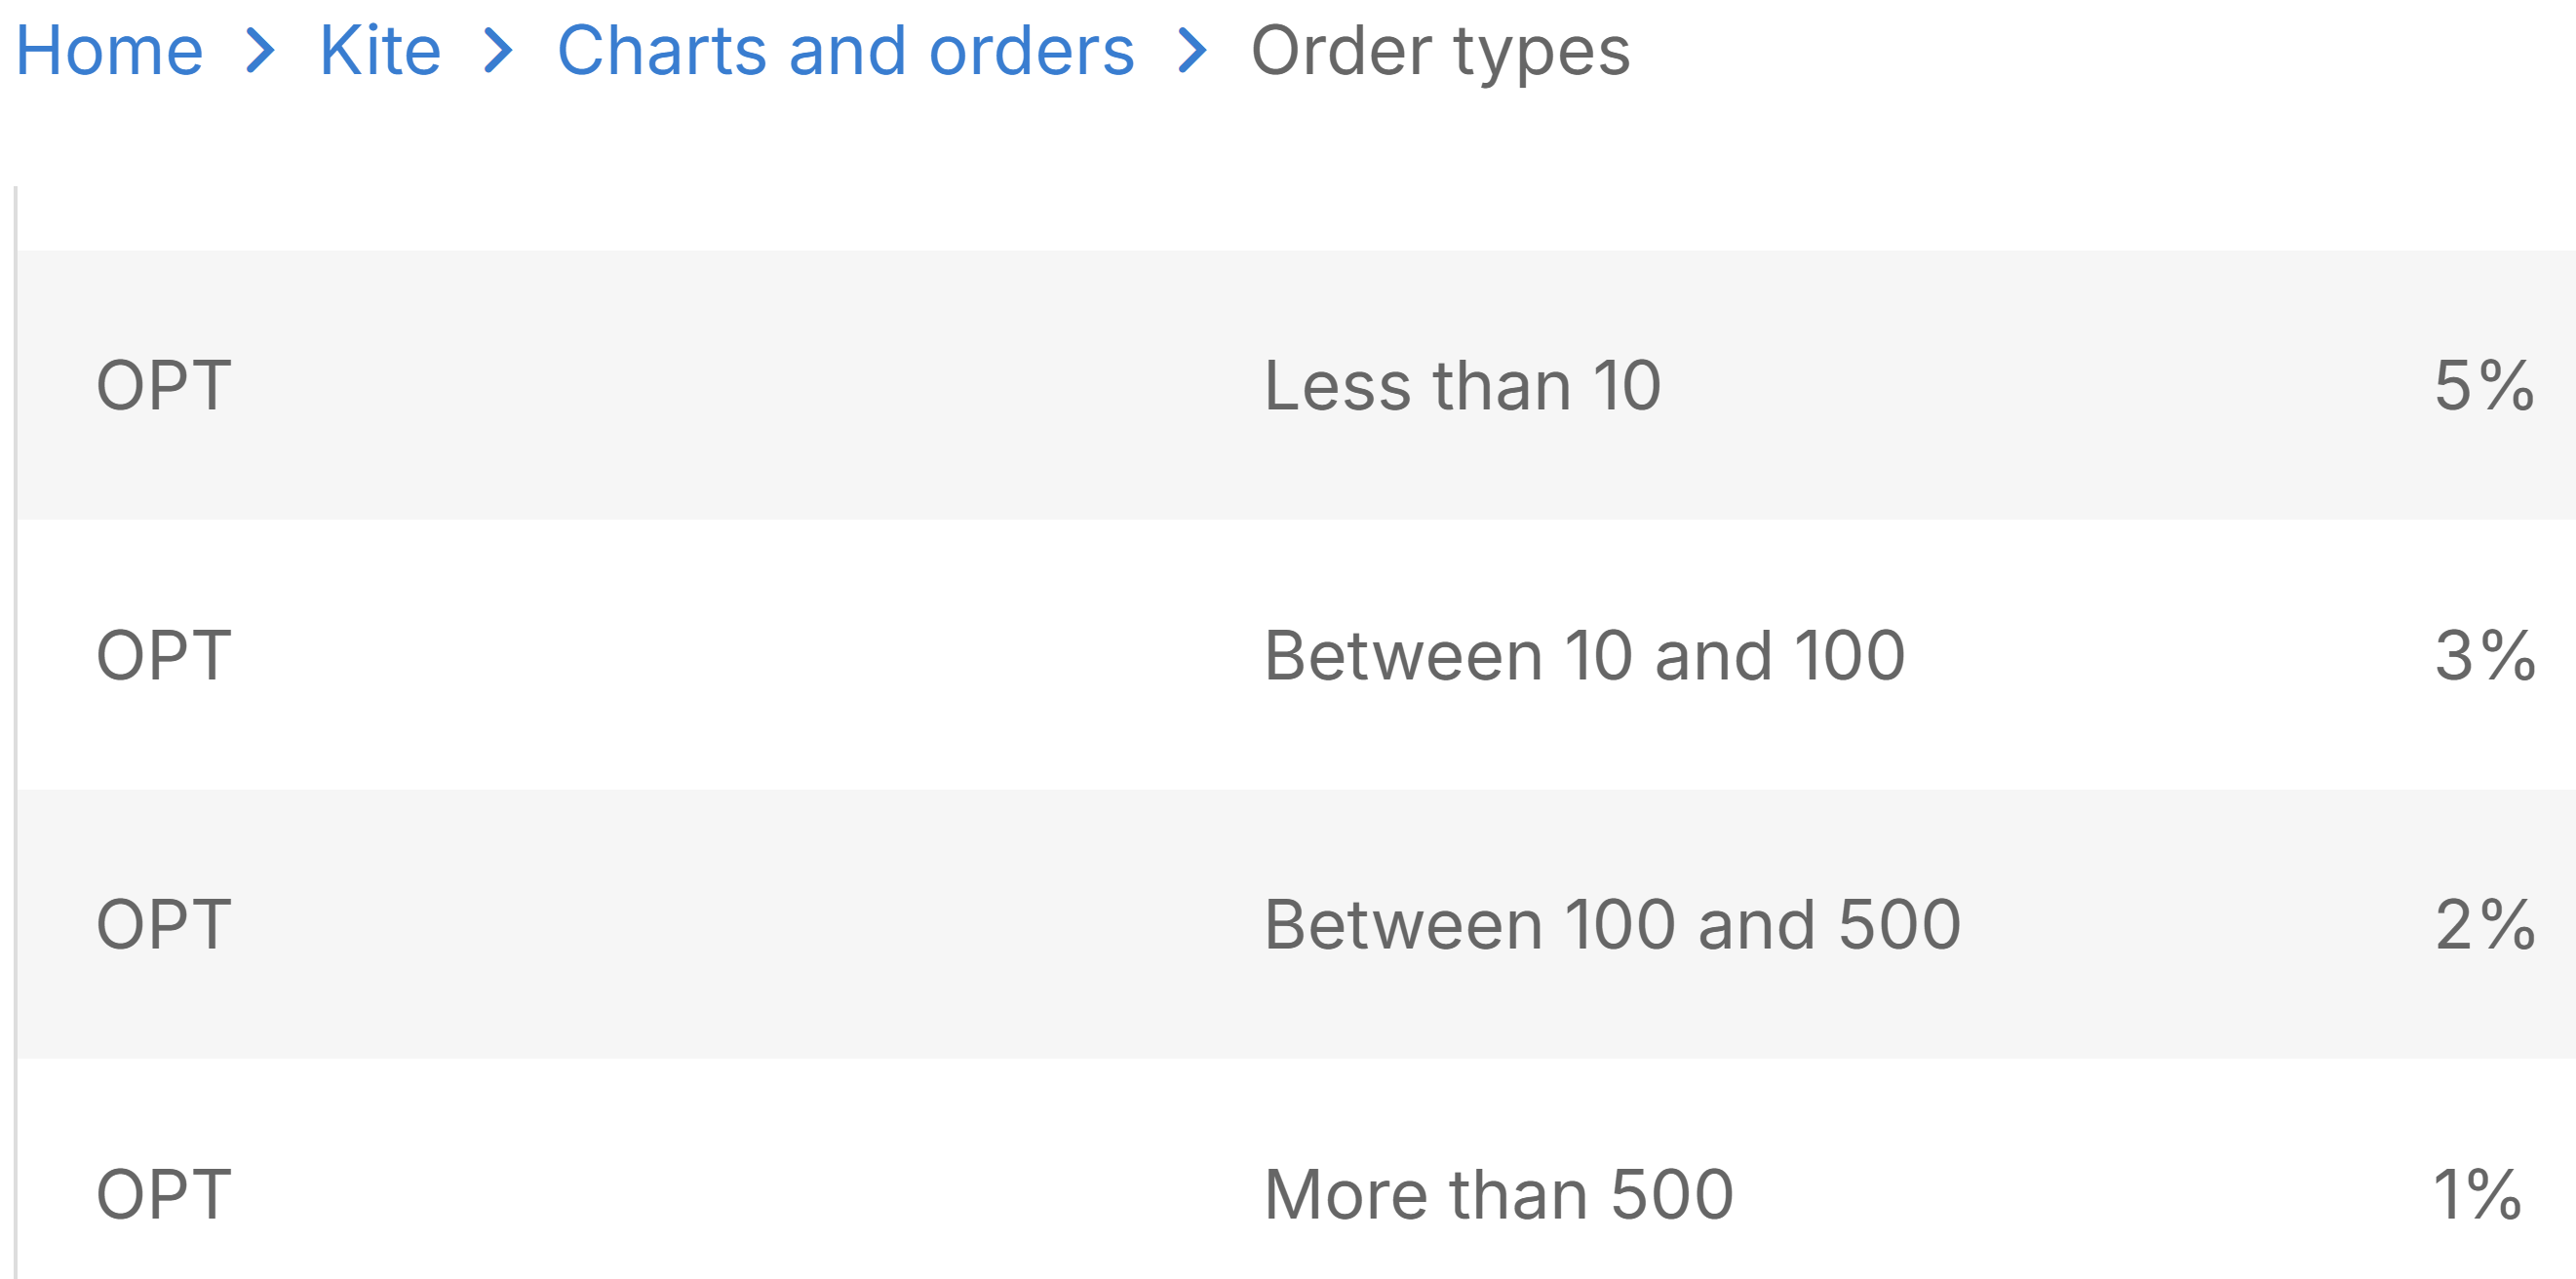Click the chevron arrow after Home
The height and width of the screenshot is (1279, 2576).
[x=260, y=50]
